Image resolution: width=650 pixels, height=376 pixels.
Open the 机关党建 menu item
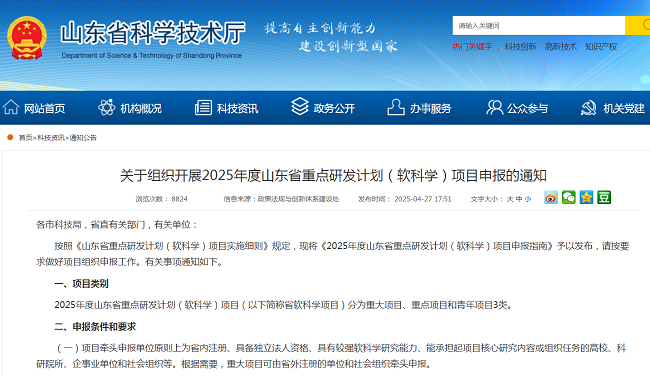[624, 109]
